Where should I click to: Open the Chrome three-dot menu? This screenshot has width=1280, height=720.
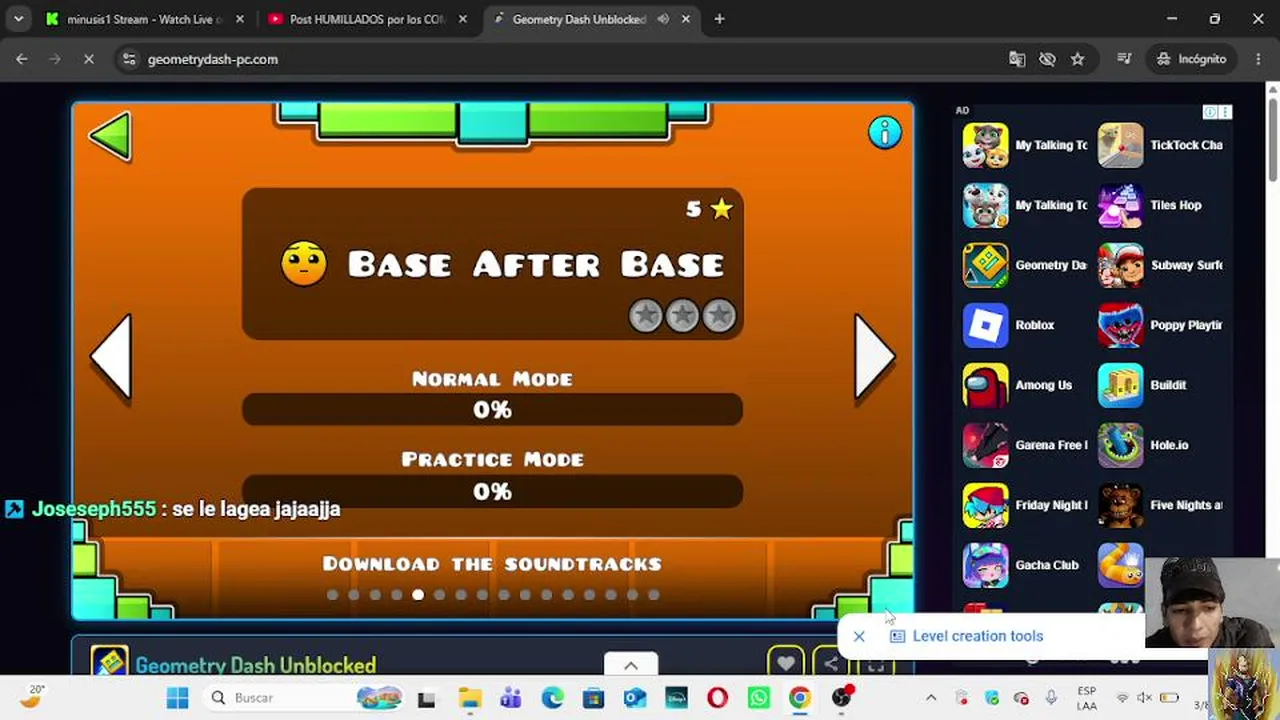(x=1258, y=59)
